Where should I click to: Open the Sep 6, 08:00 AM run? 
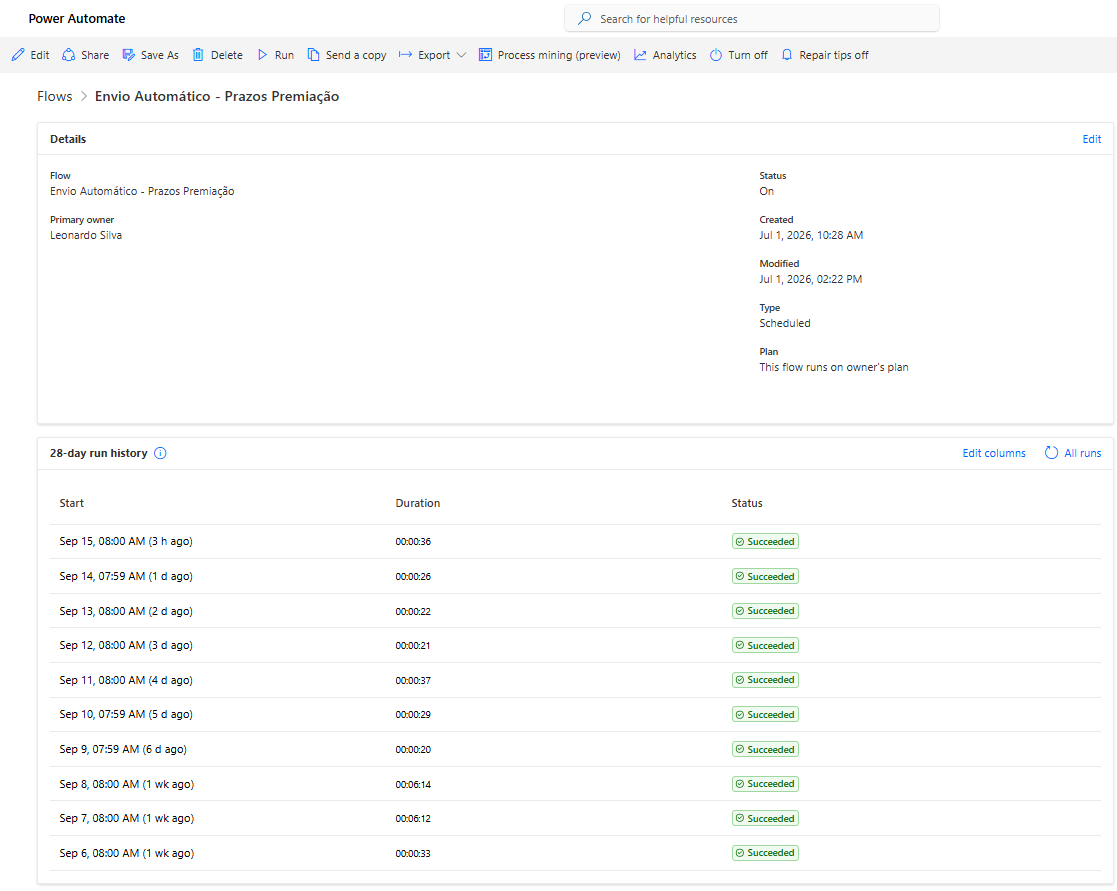[x=127, y=853]
